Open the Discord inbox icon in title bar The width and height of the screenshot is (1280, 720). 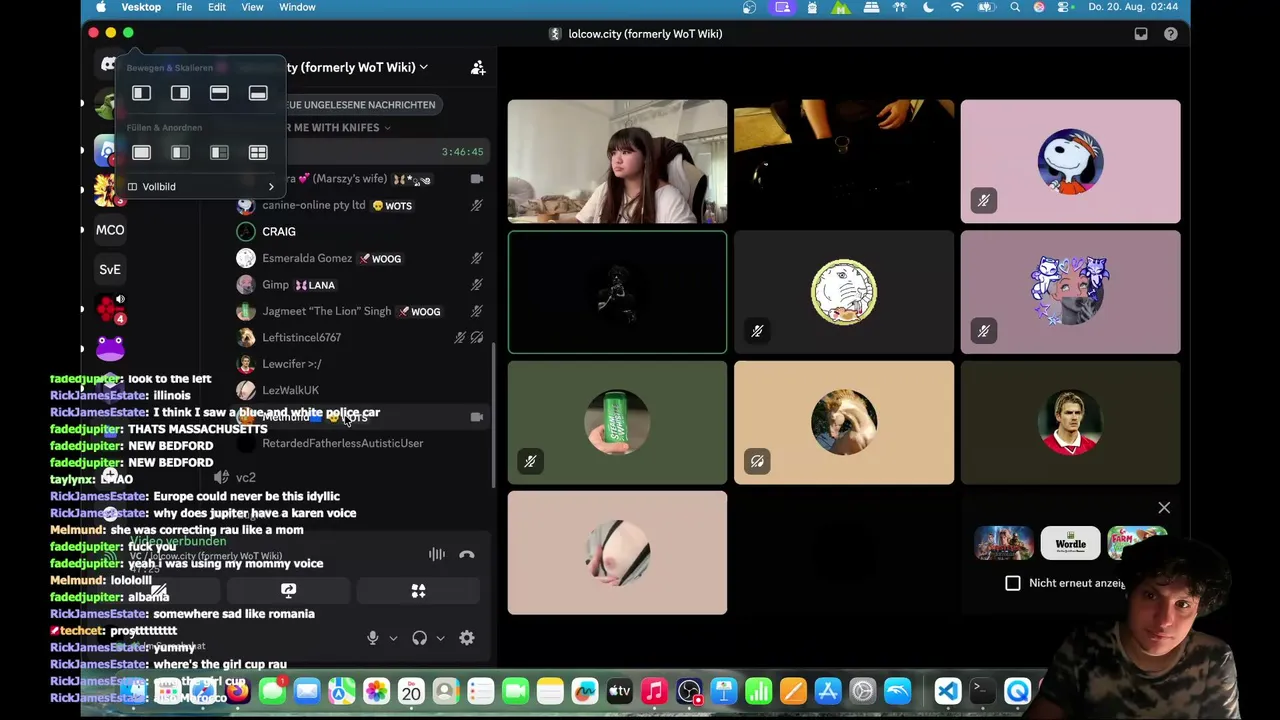[1141, 34]
